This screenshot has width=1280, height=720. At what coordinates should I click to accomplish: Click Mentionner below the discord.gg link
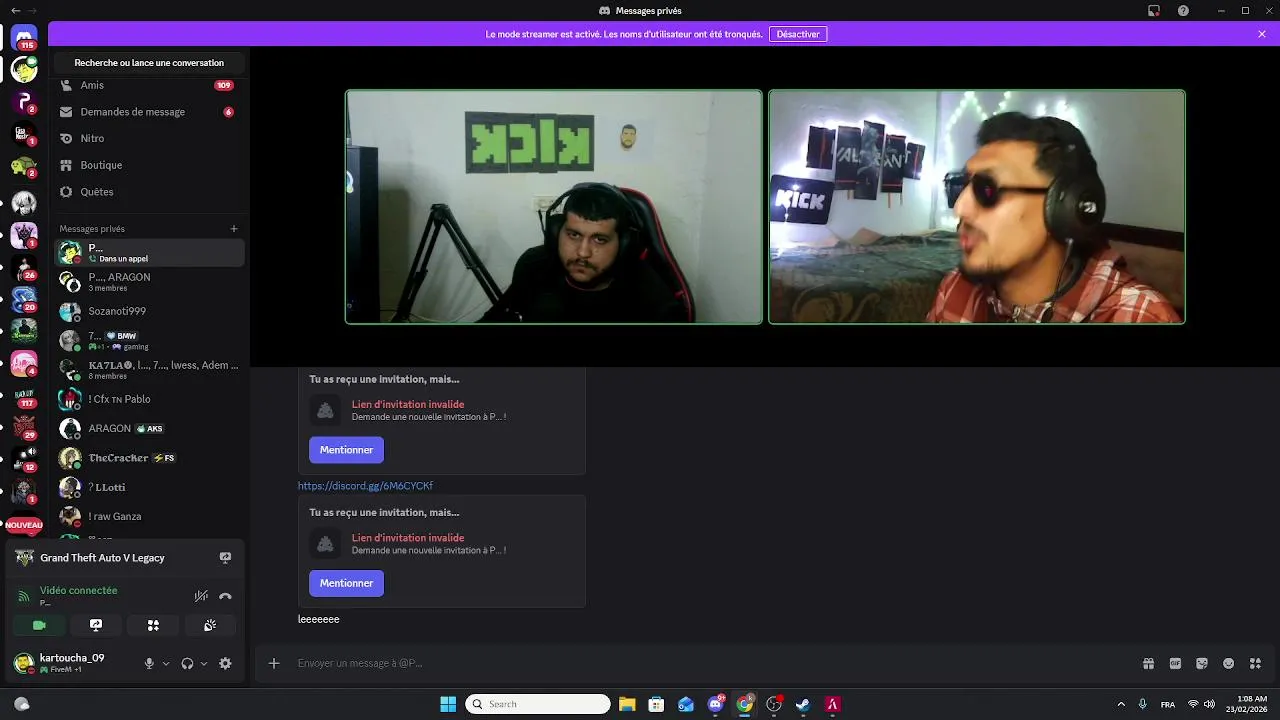pyautogui.click(x=346, y=583)
